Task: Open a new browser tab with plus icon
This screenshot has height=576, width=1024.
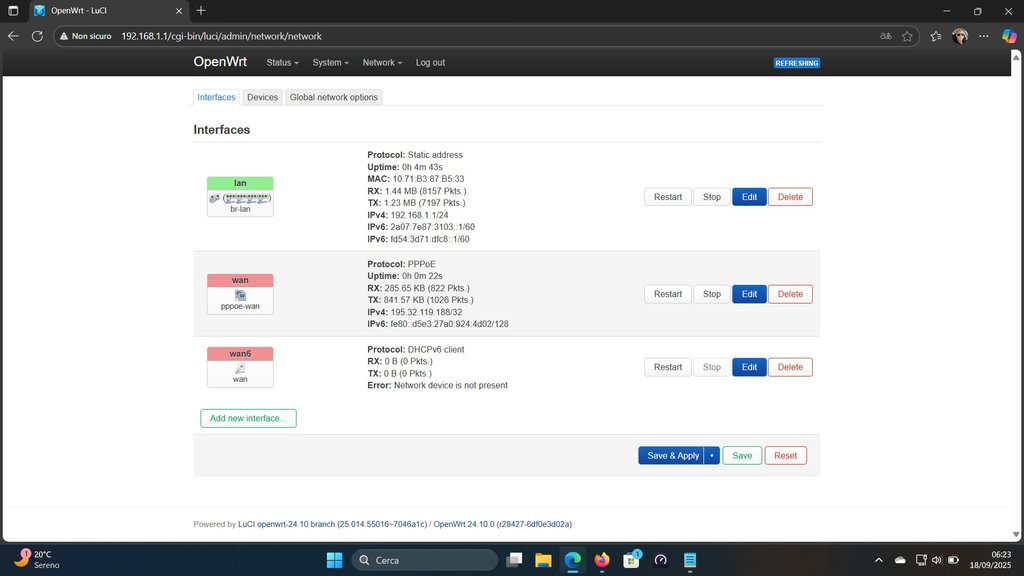Action: [x=201, y=10]
